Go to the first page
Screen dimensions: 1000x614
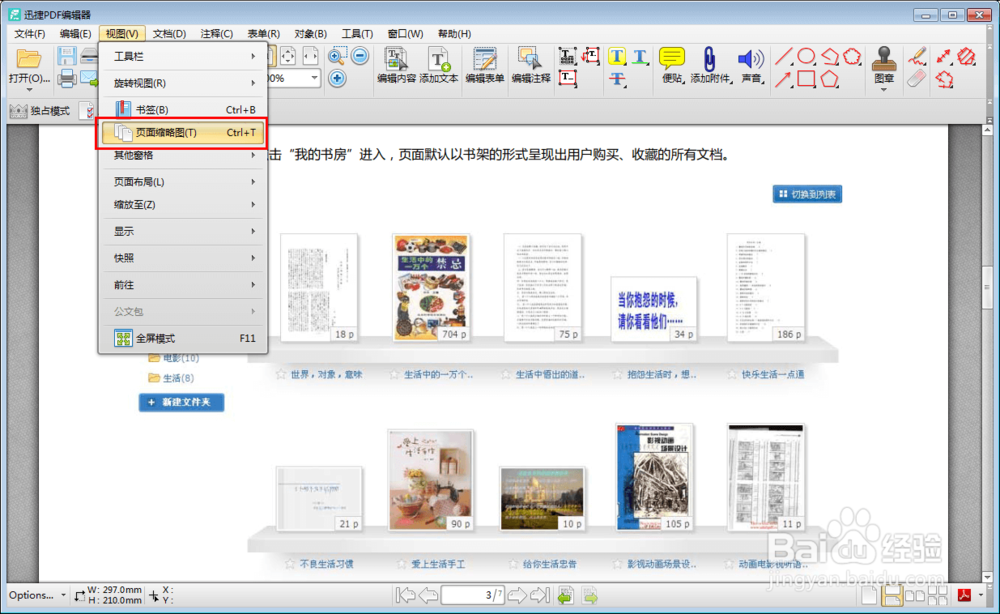tap(405, 596)
